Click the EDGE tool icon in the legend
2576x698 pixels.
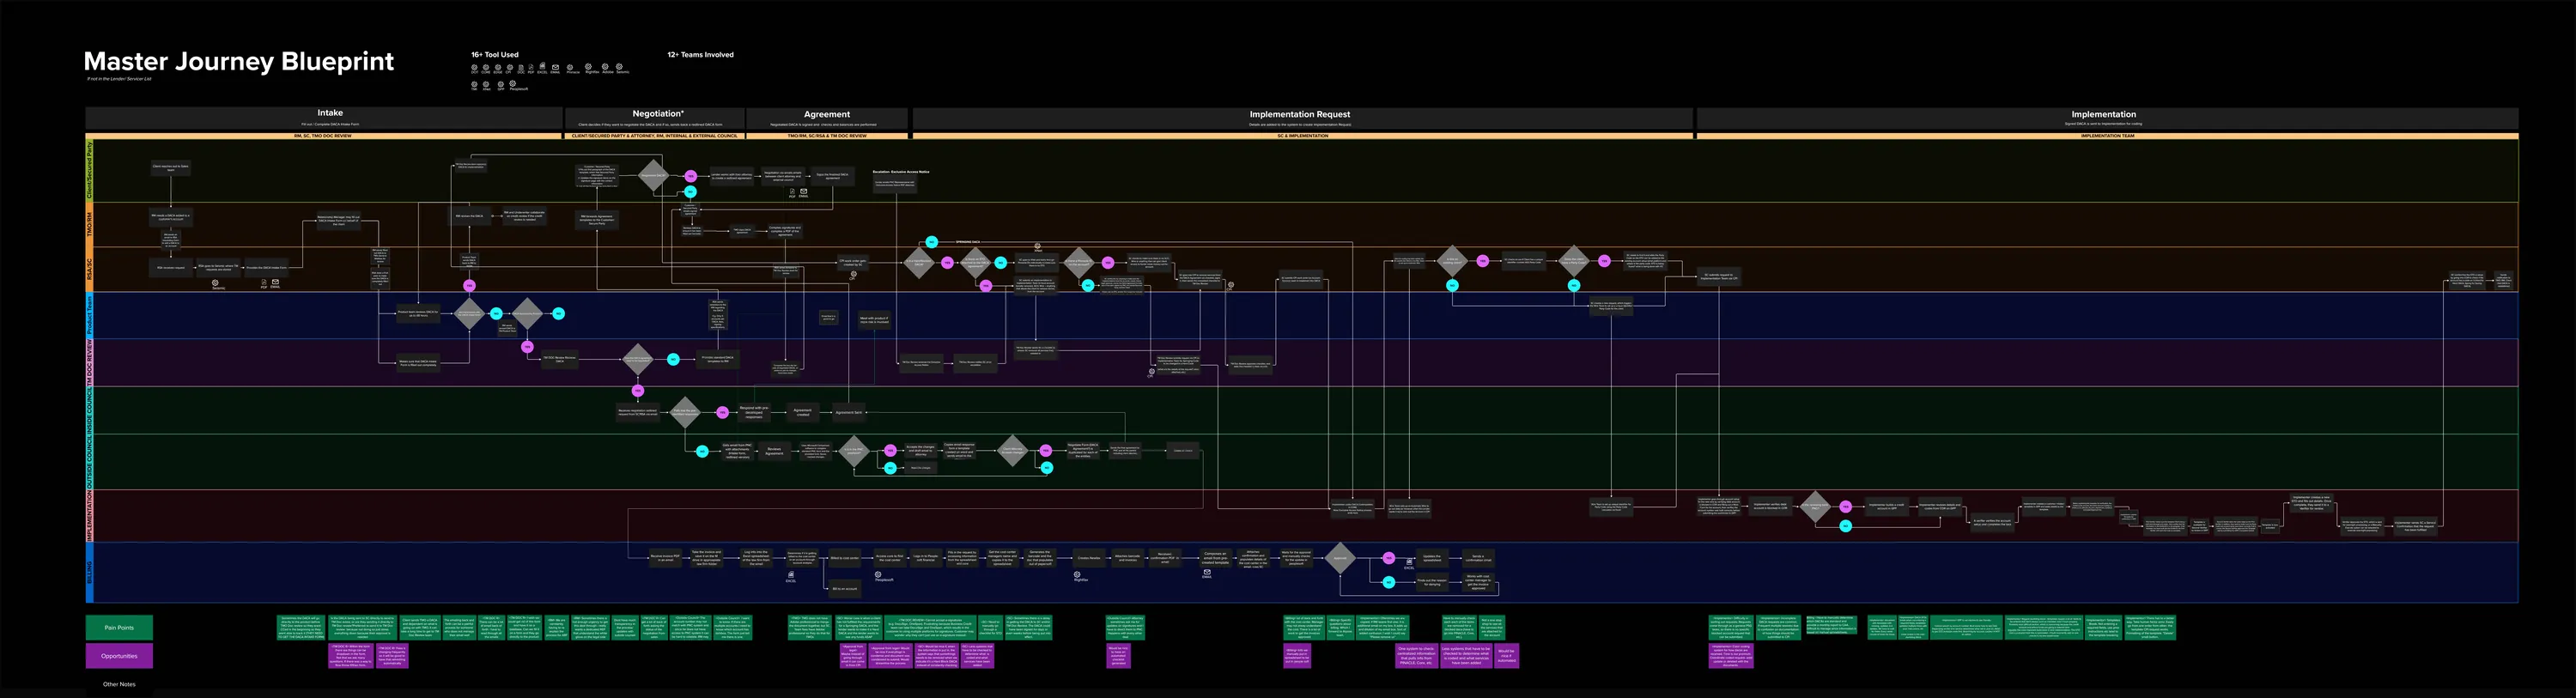[x=498, y=67]
